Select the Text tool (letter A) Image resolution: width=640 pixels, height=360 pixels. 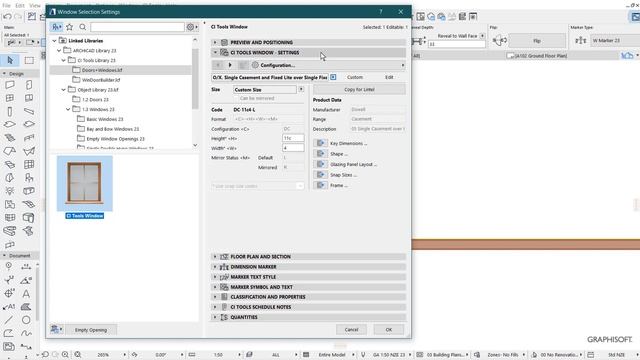point(26,293)
